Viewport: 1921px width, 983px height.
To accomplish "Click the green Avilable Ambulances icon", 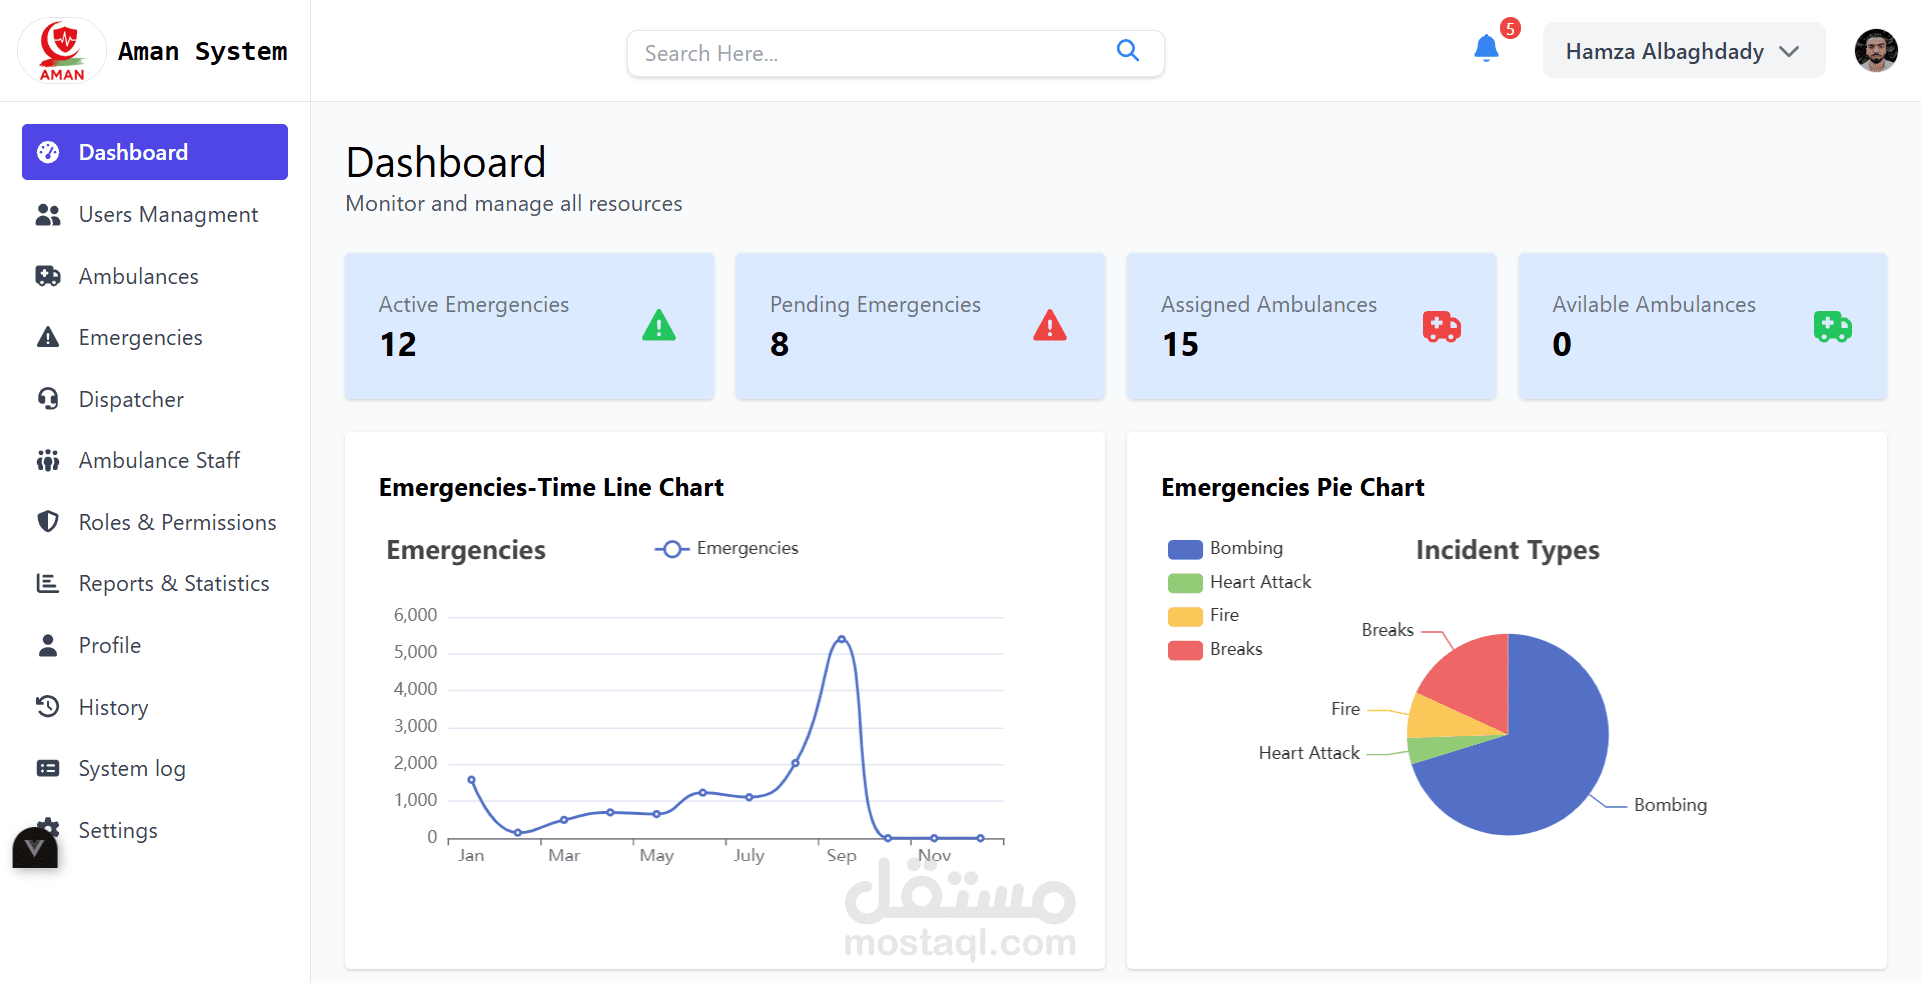I will pyautogui.click(x=1833, y=326).
